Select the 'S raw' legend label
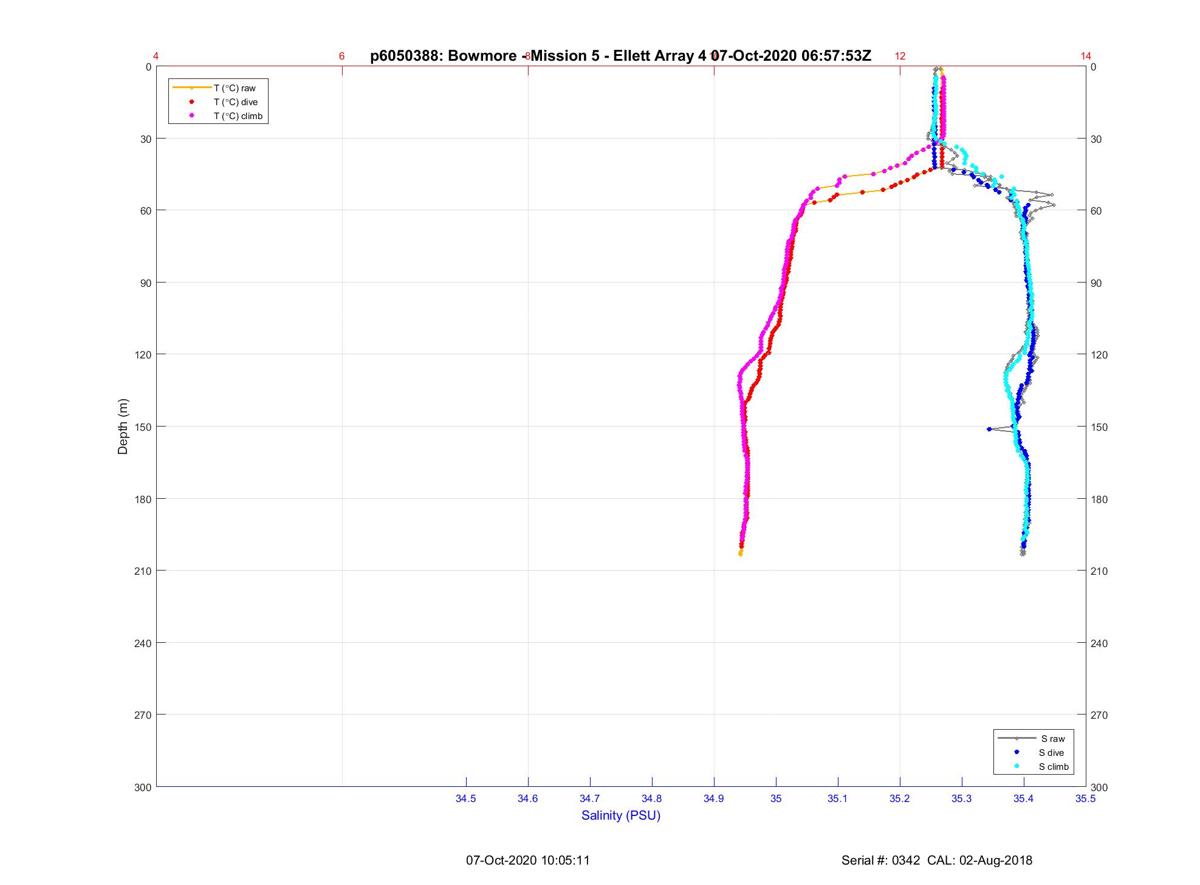The height and width of the screenshot is (885, 1200). tap(1051, 738)
